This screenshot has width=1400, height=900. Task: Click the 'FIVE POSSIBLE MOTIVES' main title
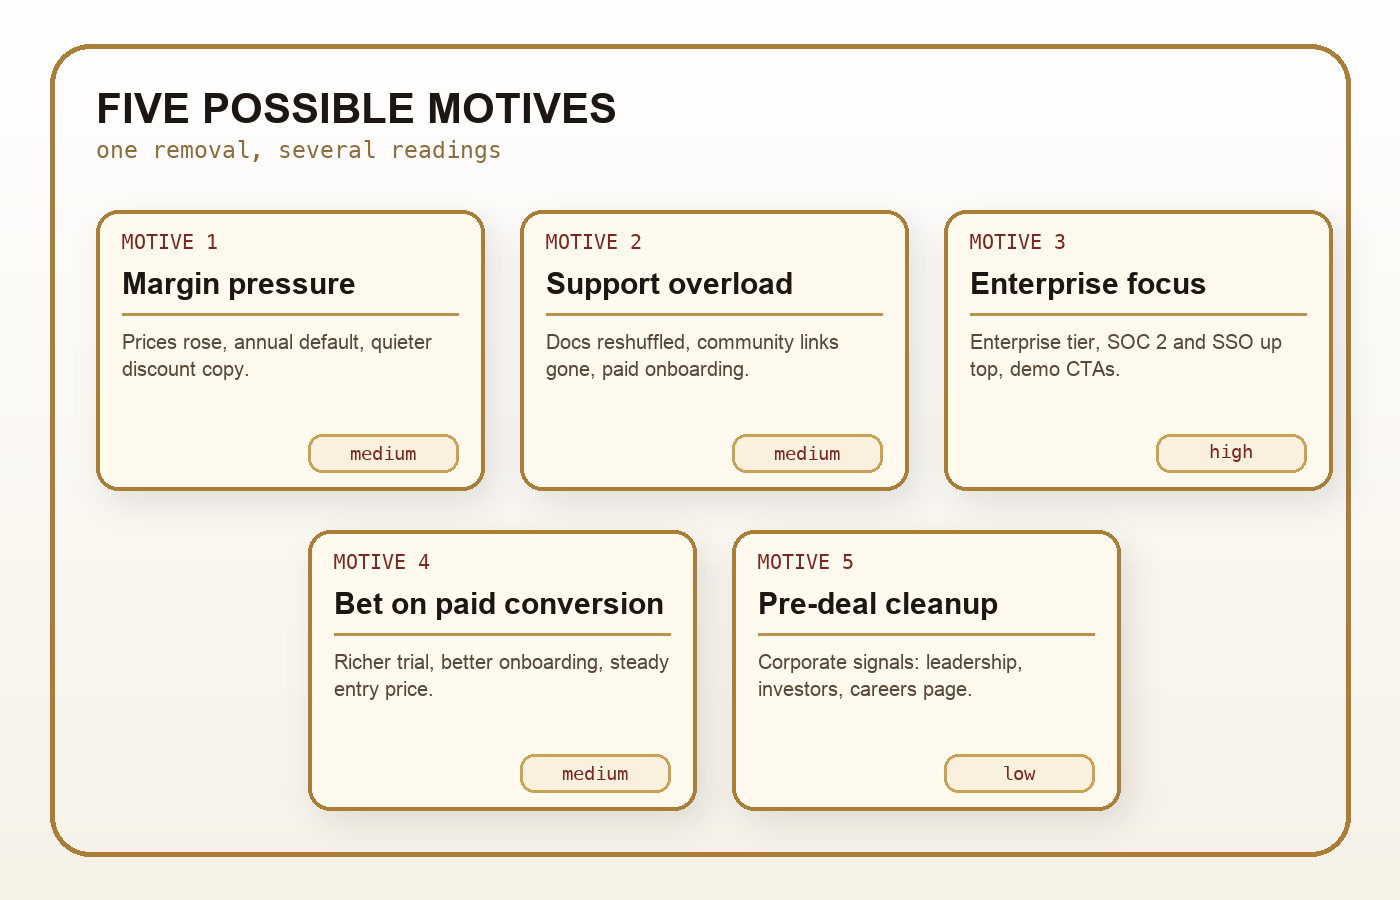pos(356,108)
